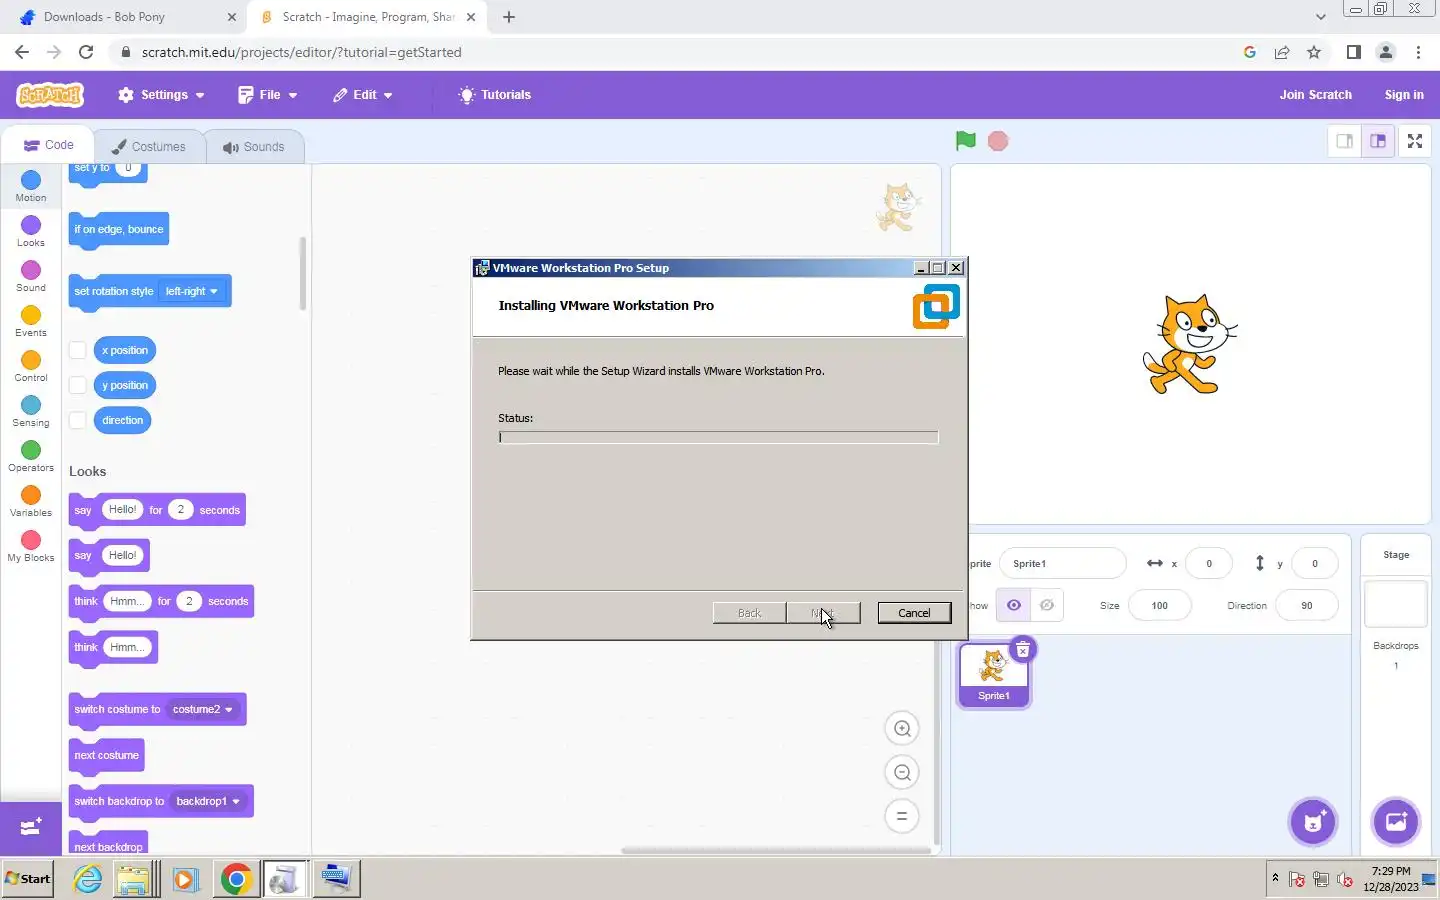Hide the sprite using crossed eye icon
This screenshot has height=900, width=1440.
(1047, 605)
